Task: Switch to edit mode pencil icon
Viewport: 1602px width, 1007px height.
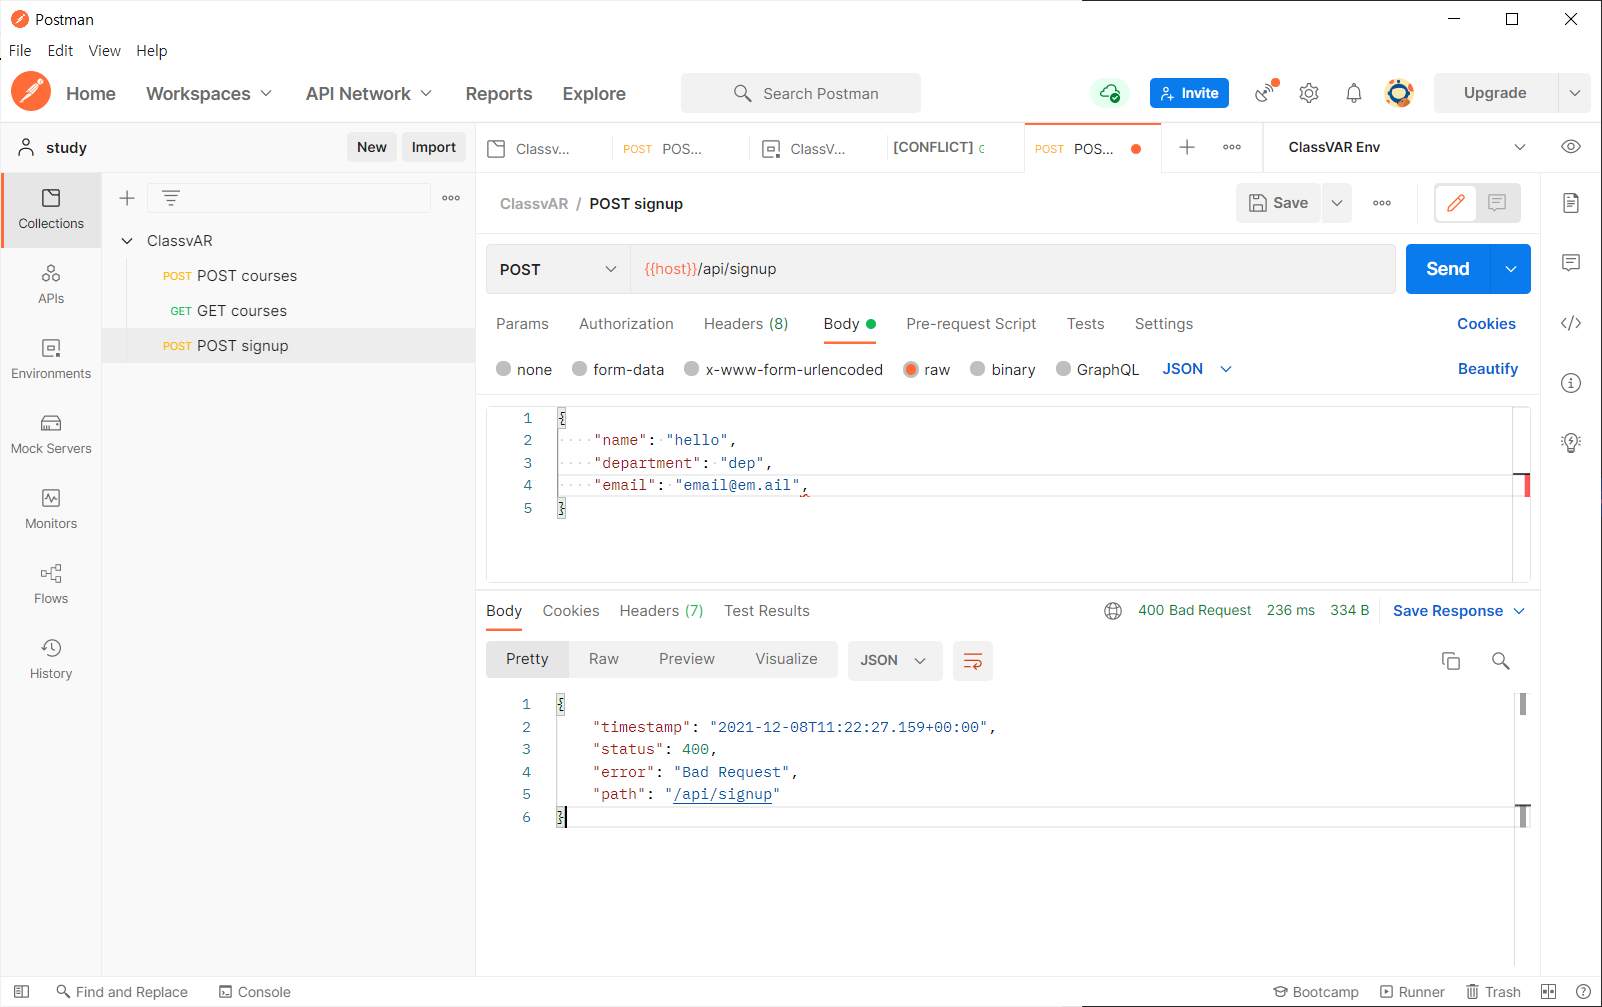Action: pyautogui.click(x=1456, y=203)
